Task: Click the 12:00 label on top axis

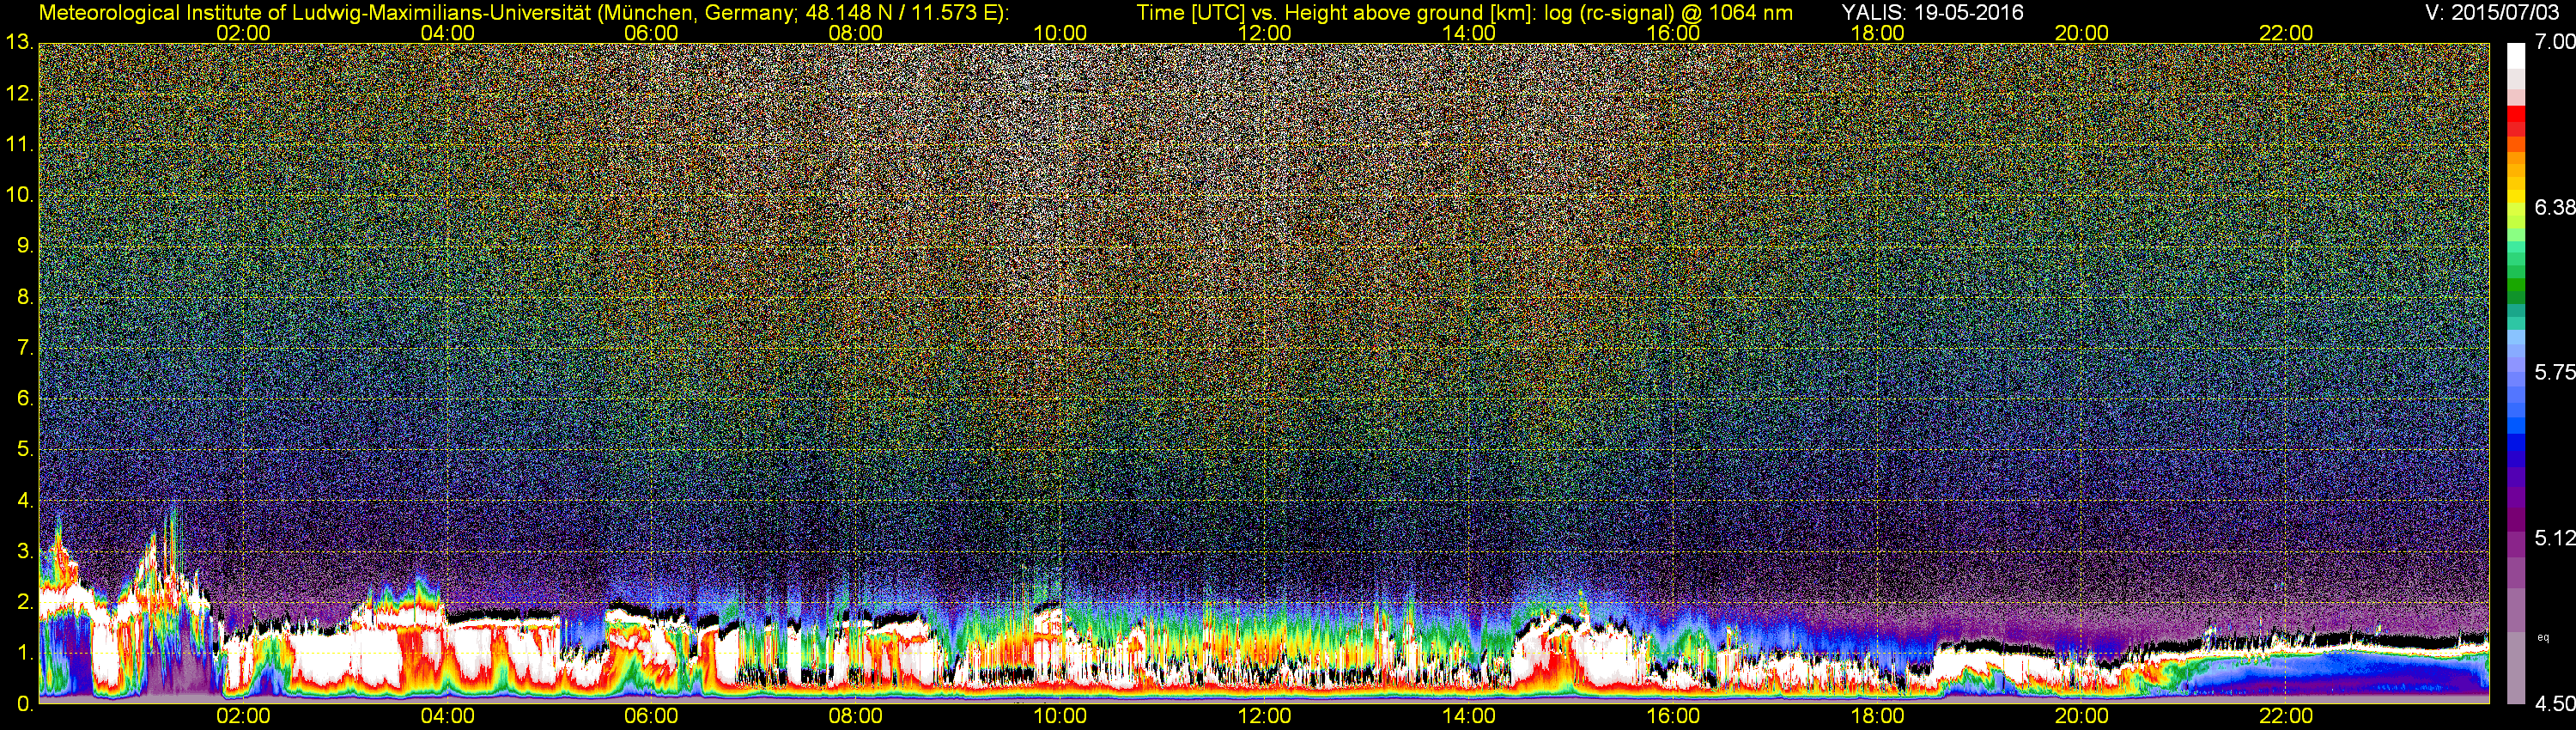Action: [1265, 33]
